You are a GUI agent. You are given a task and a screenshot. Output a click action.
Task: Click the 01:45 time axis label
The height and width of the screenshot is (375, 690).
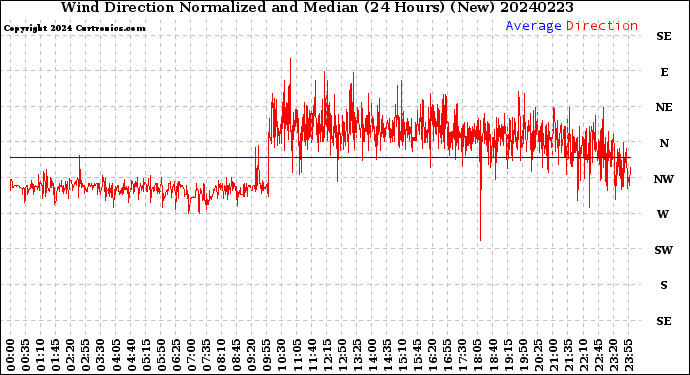click(x=55, y=355)
